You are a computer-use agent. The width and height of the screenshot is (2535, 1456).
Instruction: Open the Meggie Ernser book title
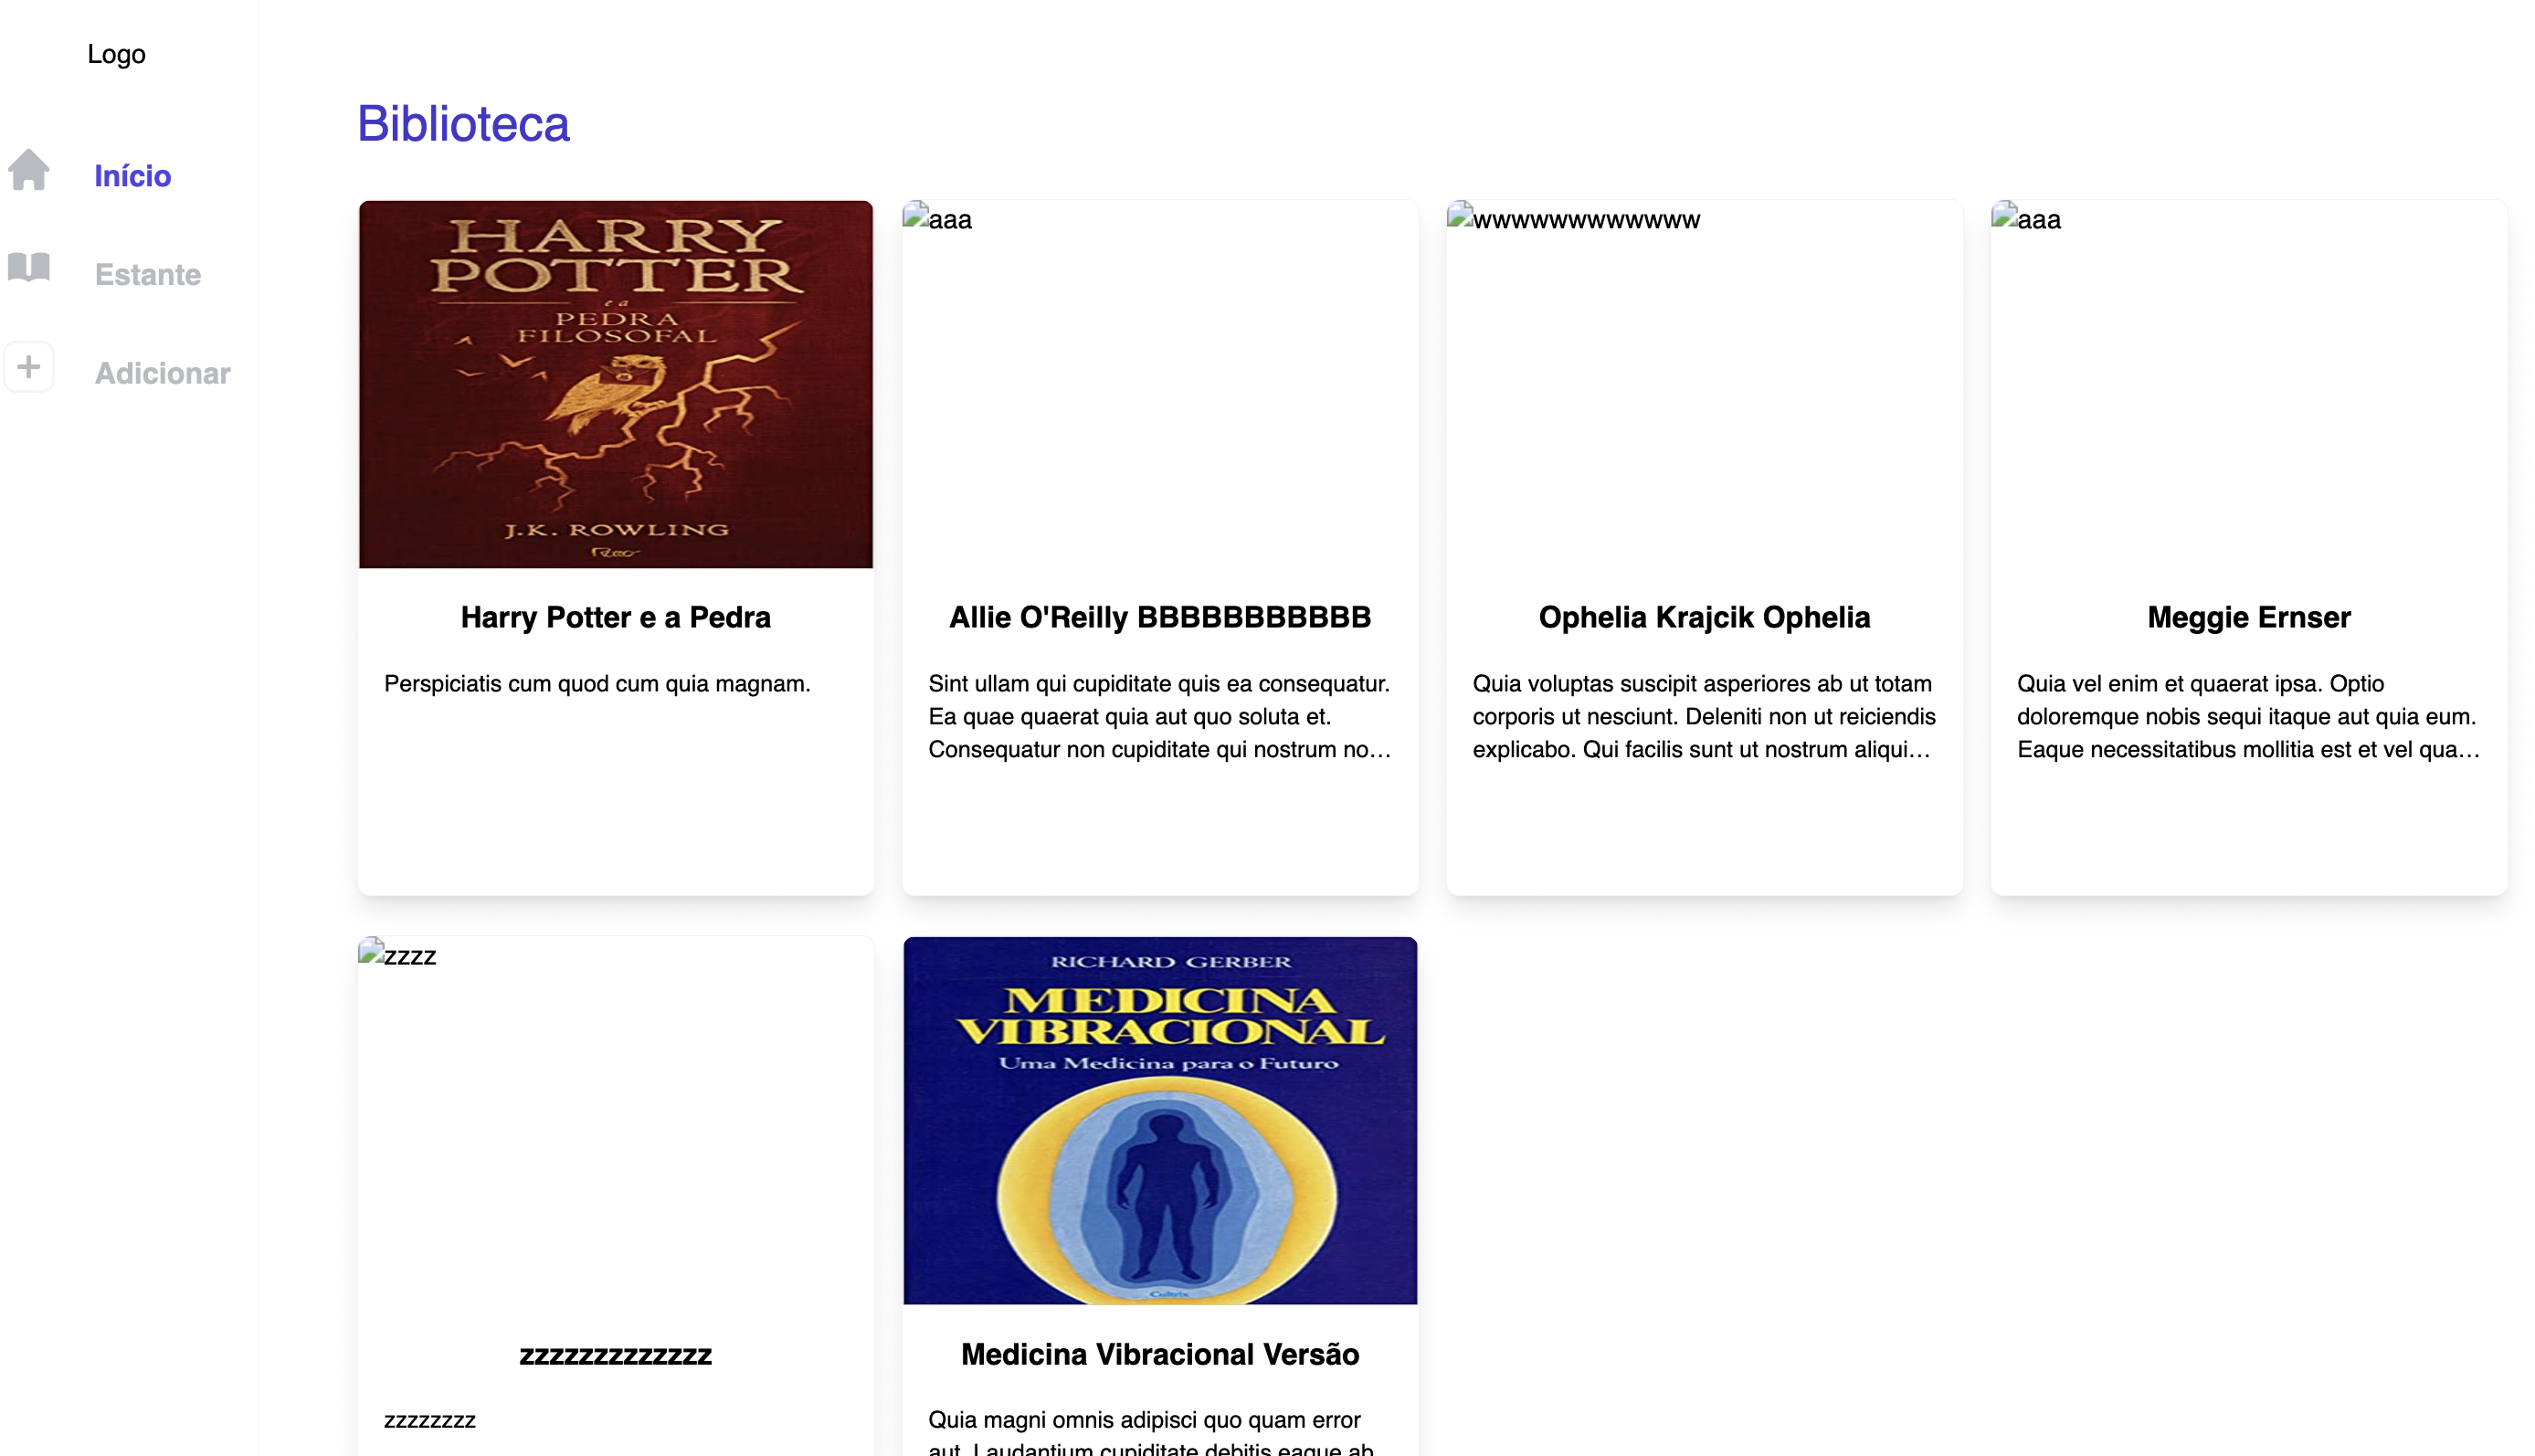click(2248, 617)
